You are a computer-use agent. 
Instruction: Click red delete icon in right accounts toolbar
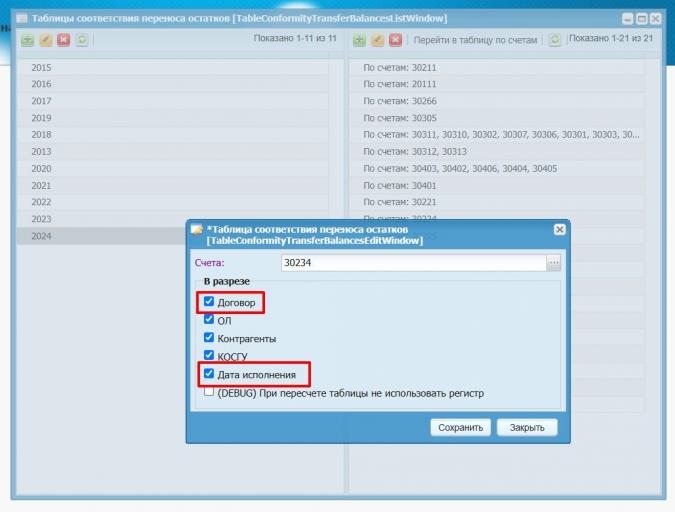[396, 40]
